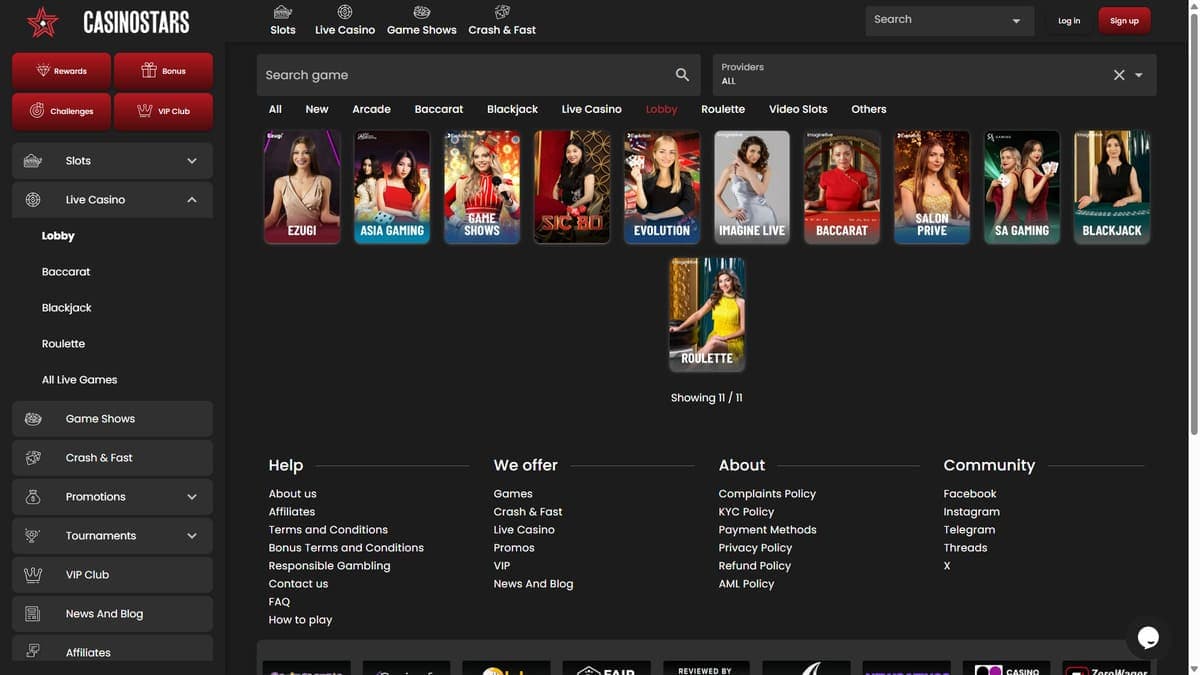Expand the Slots sidebar chevron
The height and width of the screenshot is (675, 1200).
(x=192, y=161)
